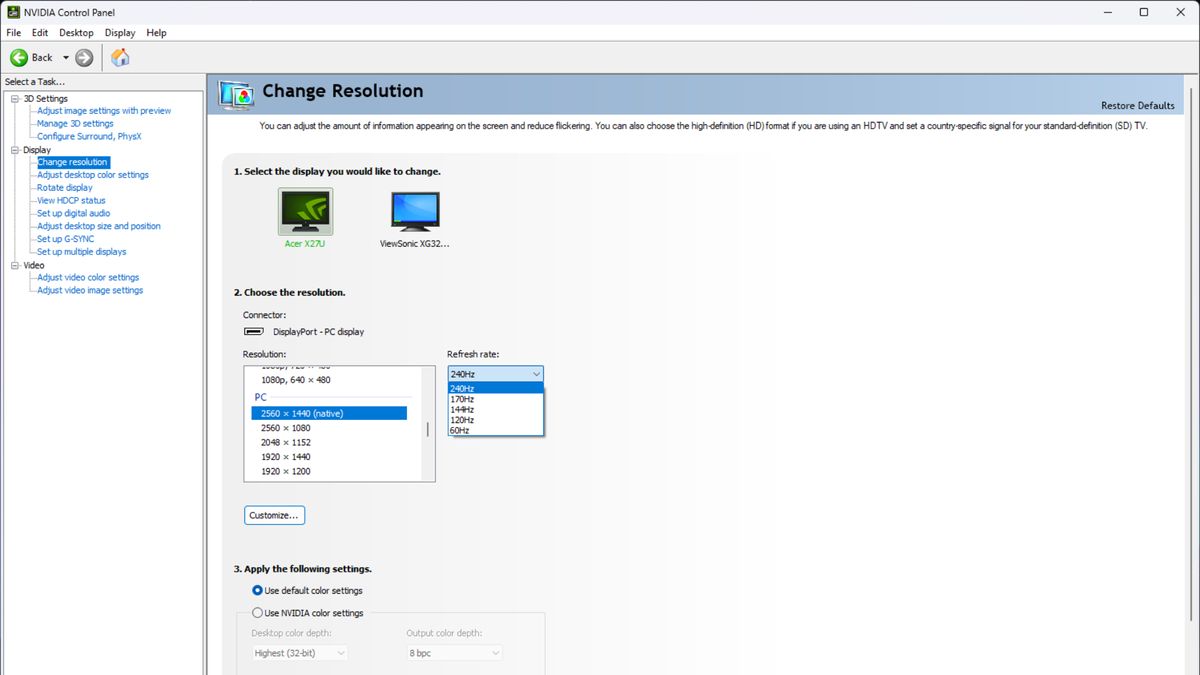Choose 240Hz in the refresh rate list
Viewport: 1200px width, 675px height.
tap(496, 388)
